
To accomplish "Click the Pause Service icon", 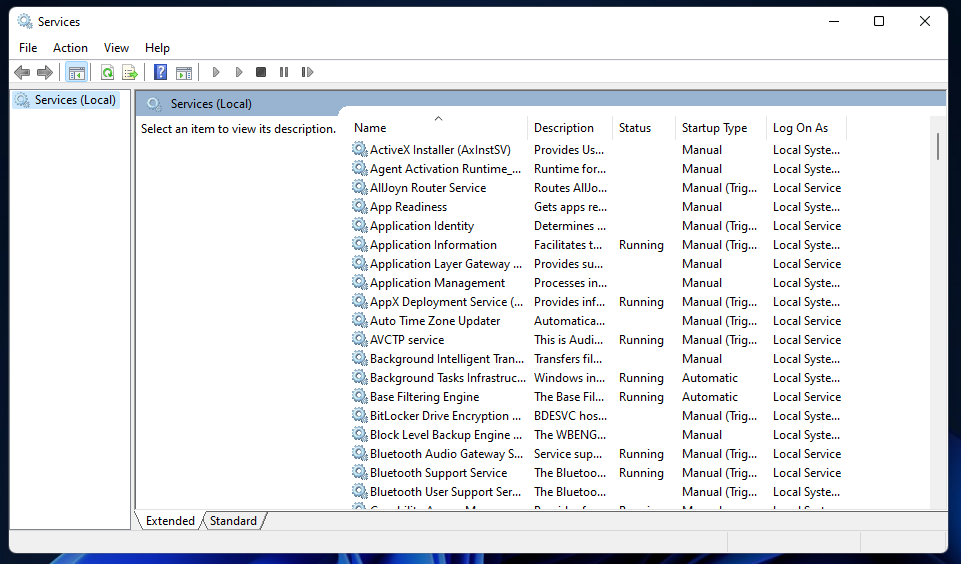I will [x=284, y=72].
